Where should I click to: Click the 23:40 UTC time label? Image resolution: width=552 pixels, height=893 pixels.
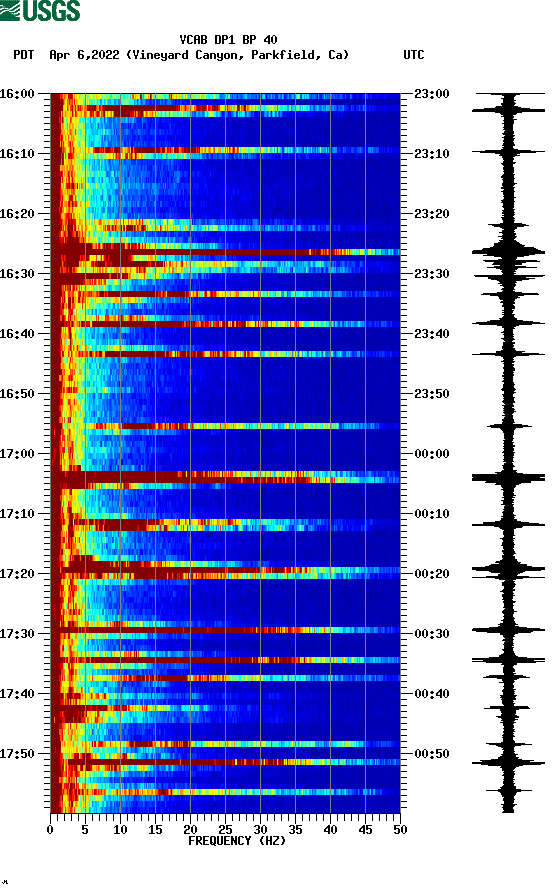(432, 334)
